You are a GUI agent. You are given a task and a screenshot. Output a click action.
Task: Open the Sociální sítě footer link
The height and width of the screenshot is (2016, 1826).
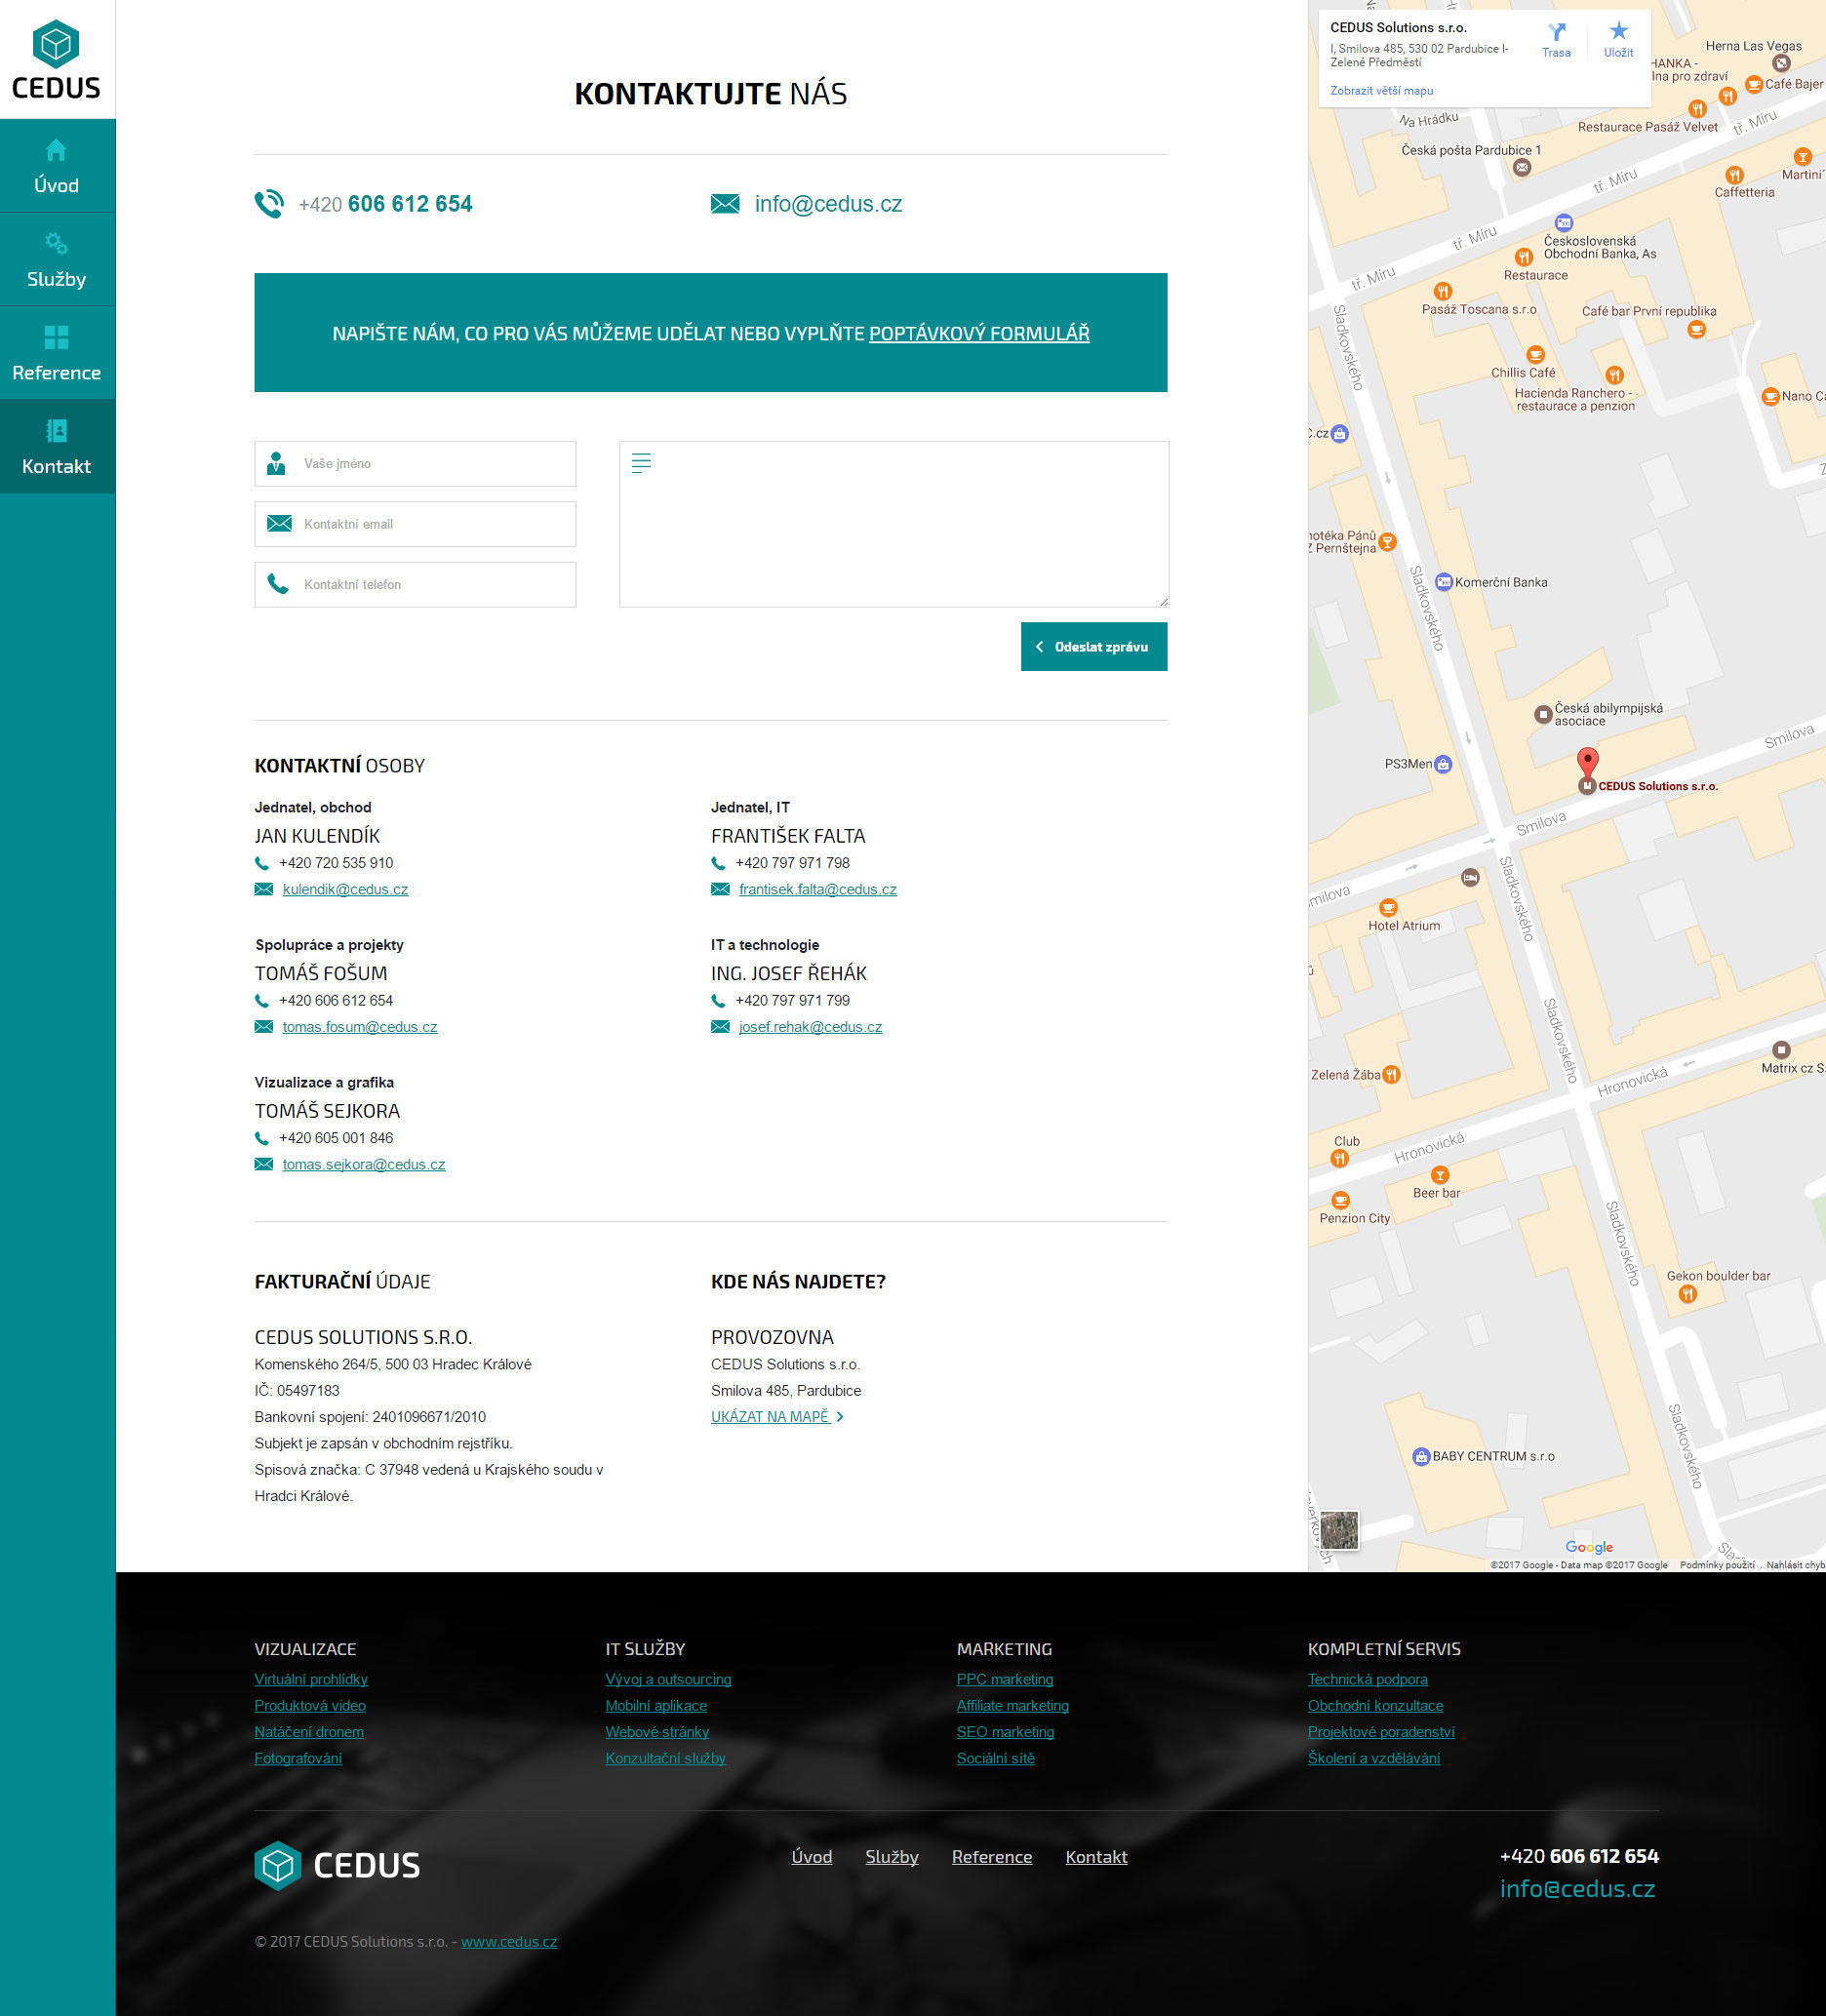click(x=995, y=1758)
